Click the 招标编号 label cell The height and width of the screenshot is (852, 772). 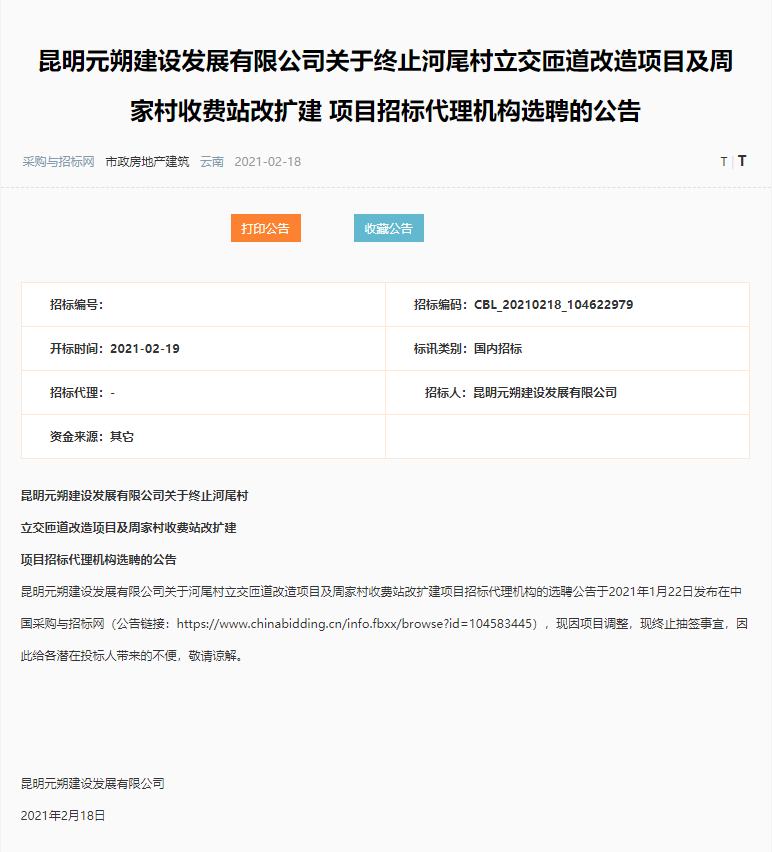pos(77,305)
